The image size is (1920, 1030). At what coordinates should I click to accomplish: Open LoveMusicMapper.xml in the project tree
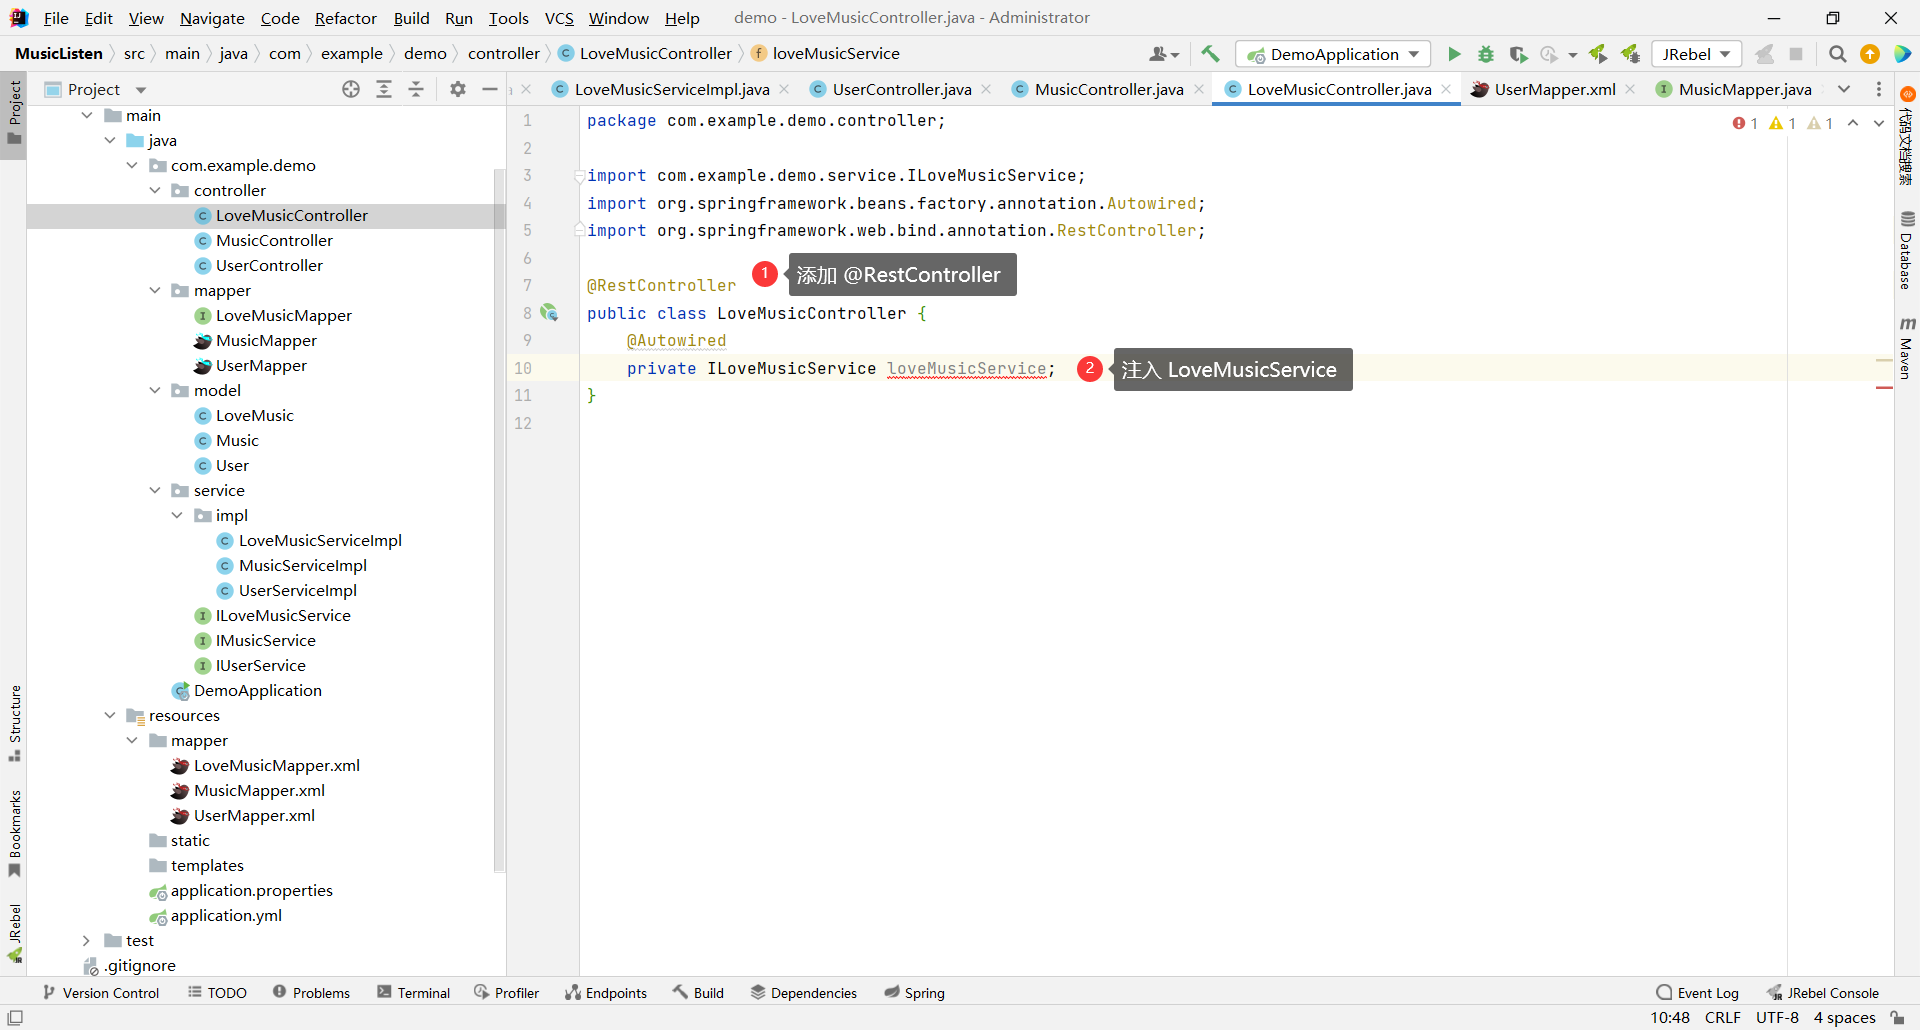(x=276, y=765)
